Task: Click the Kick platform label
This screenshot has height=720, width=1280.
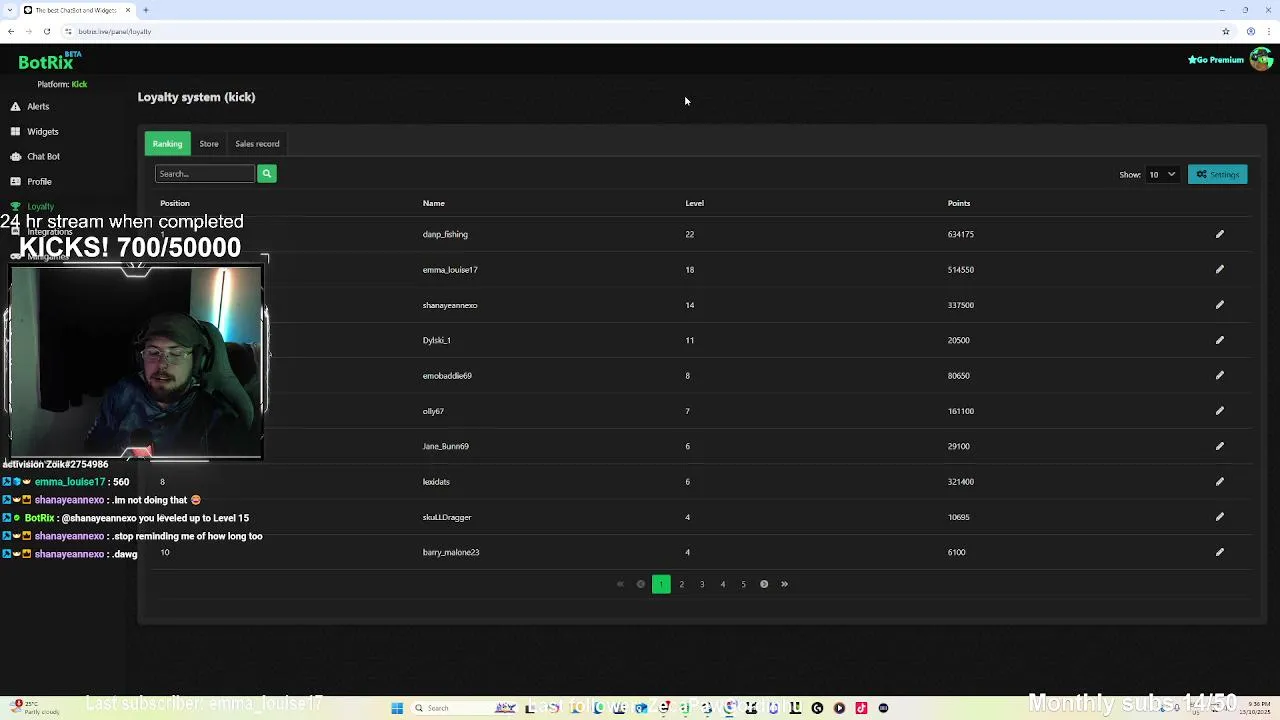Action: click(x=79, y=84)
